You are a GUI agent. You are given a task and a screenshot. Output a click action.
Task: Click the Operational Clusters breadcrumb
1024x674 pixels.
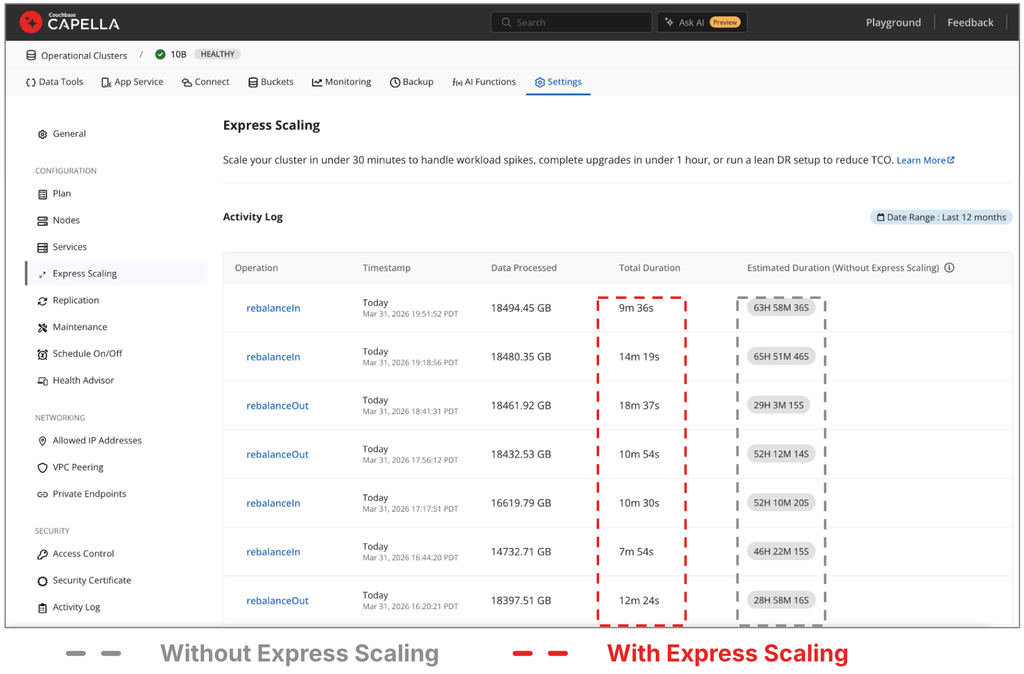tap(84, 56)
